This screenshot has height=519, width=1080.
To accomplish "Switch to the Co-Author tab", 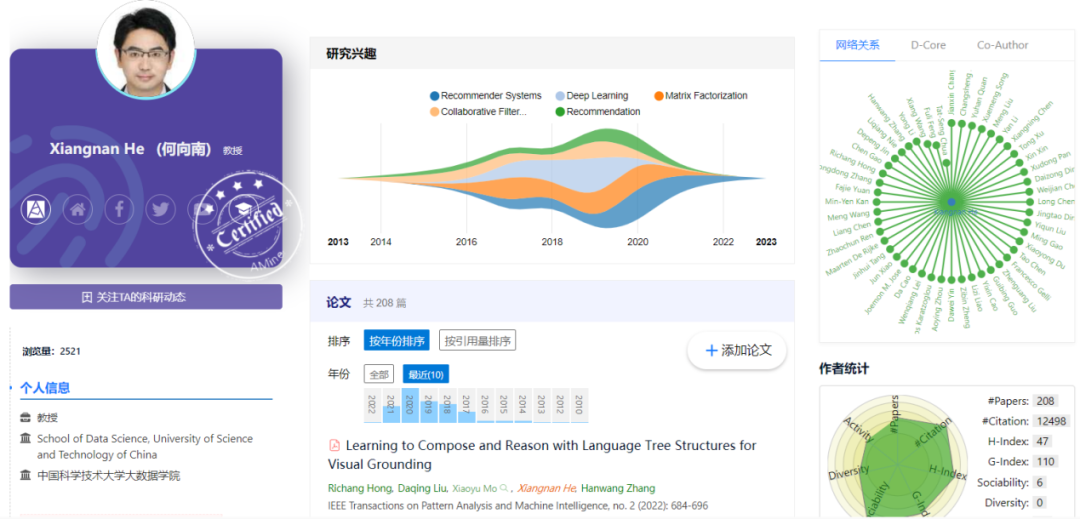I will point(1002,45).
